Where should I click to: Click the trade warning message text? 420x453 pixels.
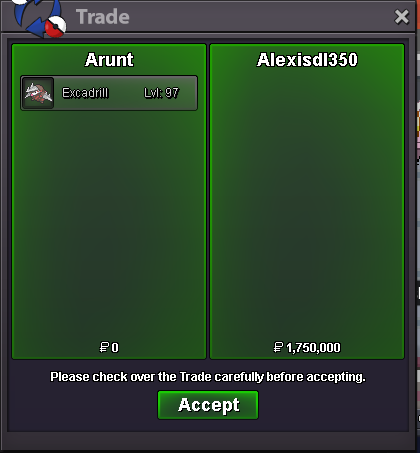208,377
